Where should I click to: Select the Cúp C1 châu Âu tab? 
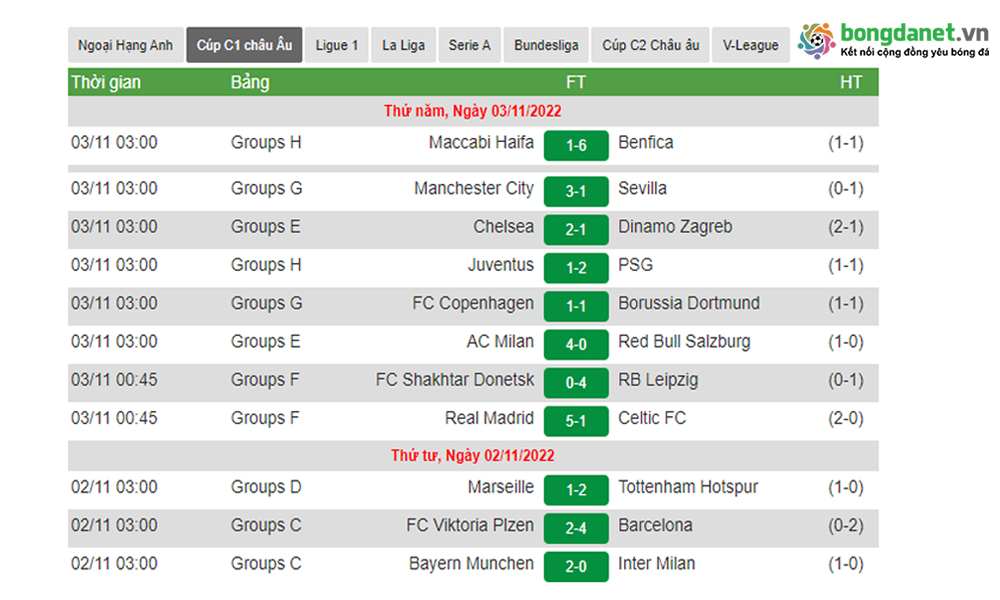[x=244, y=45]
